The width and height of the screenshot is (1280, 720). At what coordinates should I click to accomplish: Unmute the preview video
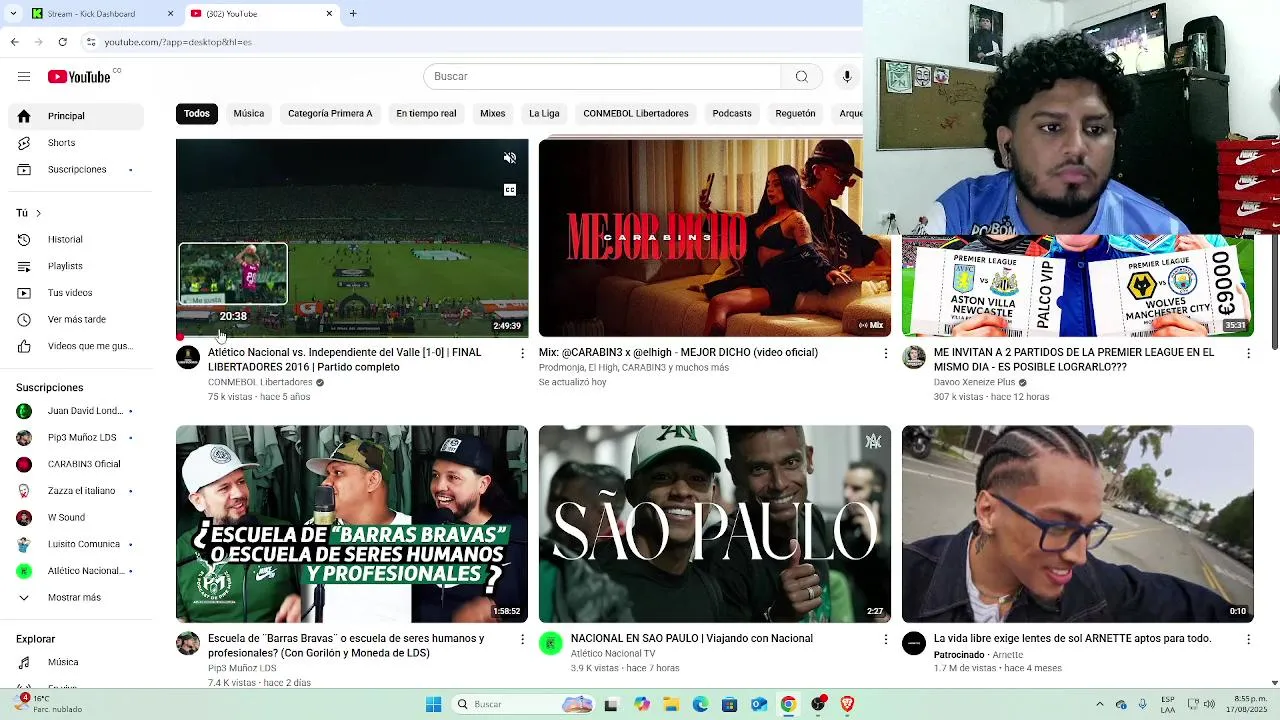pos(510,158)
